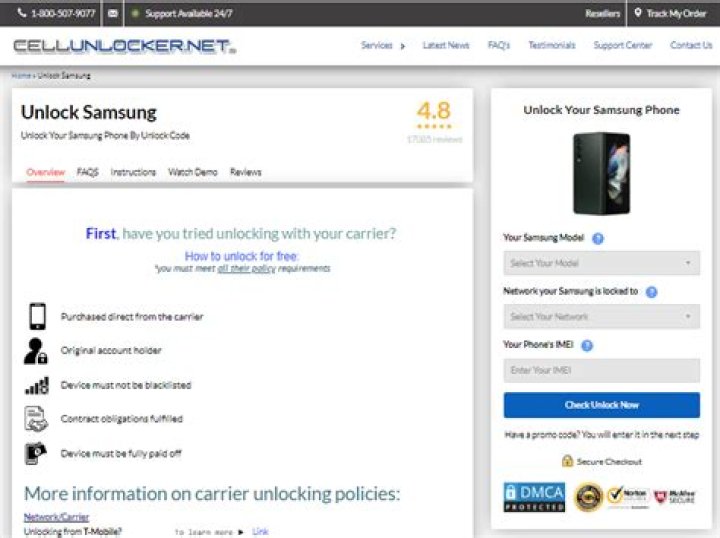This screenshot has height=538, width=720.
Task: Open the Select Your Network dropdown
Action: click(601, 317)
